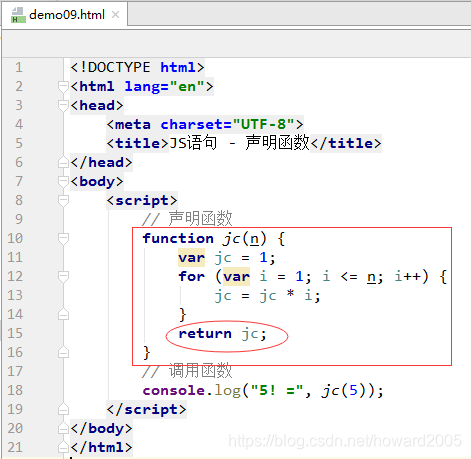
Task: Toggle fold marker at the for loop's closing brace on line 14
Action: (x=63, y=315)
